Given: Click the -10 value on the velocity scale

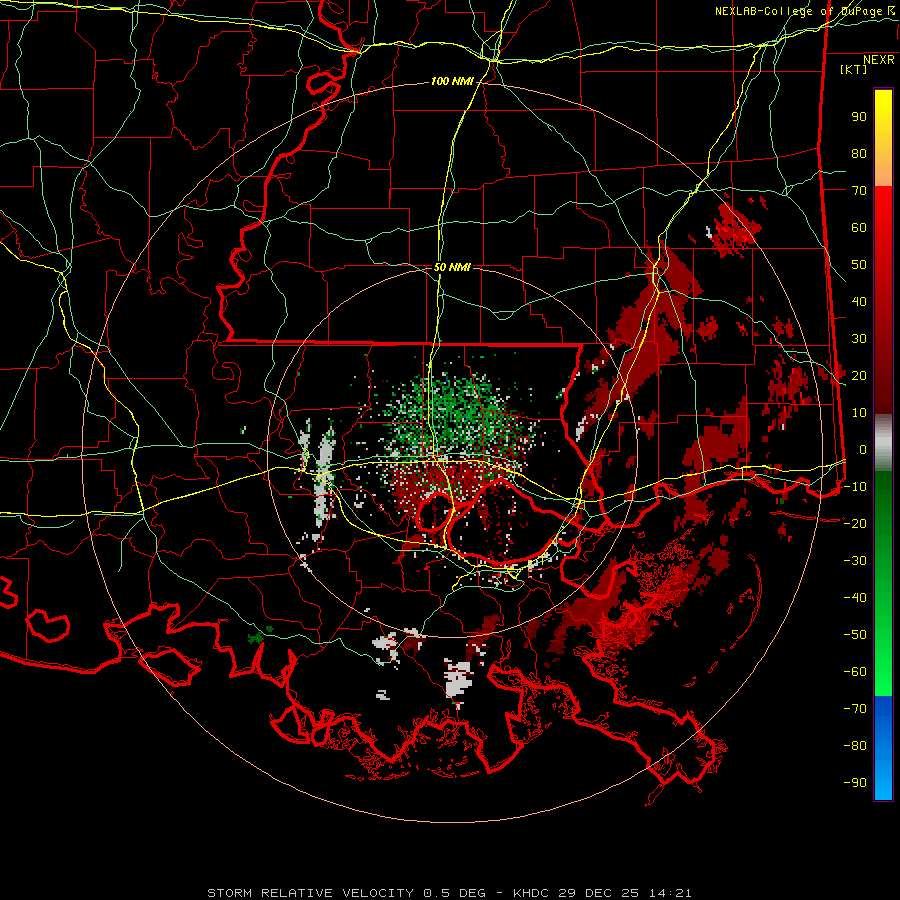Looking at the screenshot, I should click(855, 487).
